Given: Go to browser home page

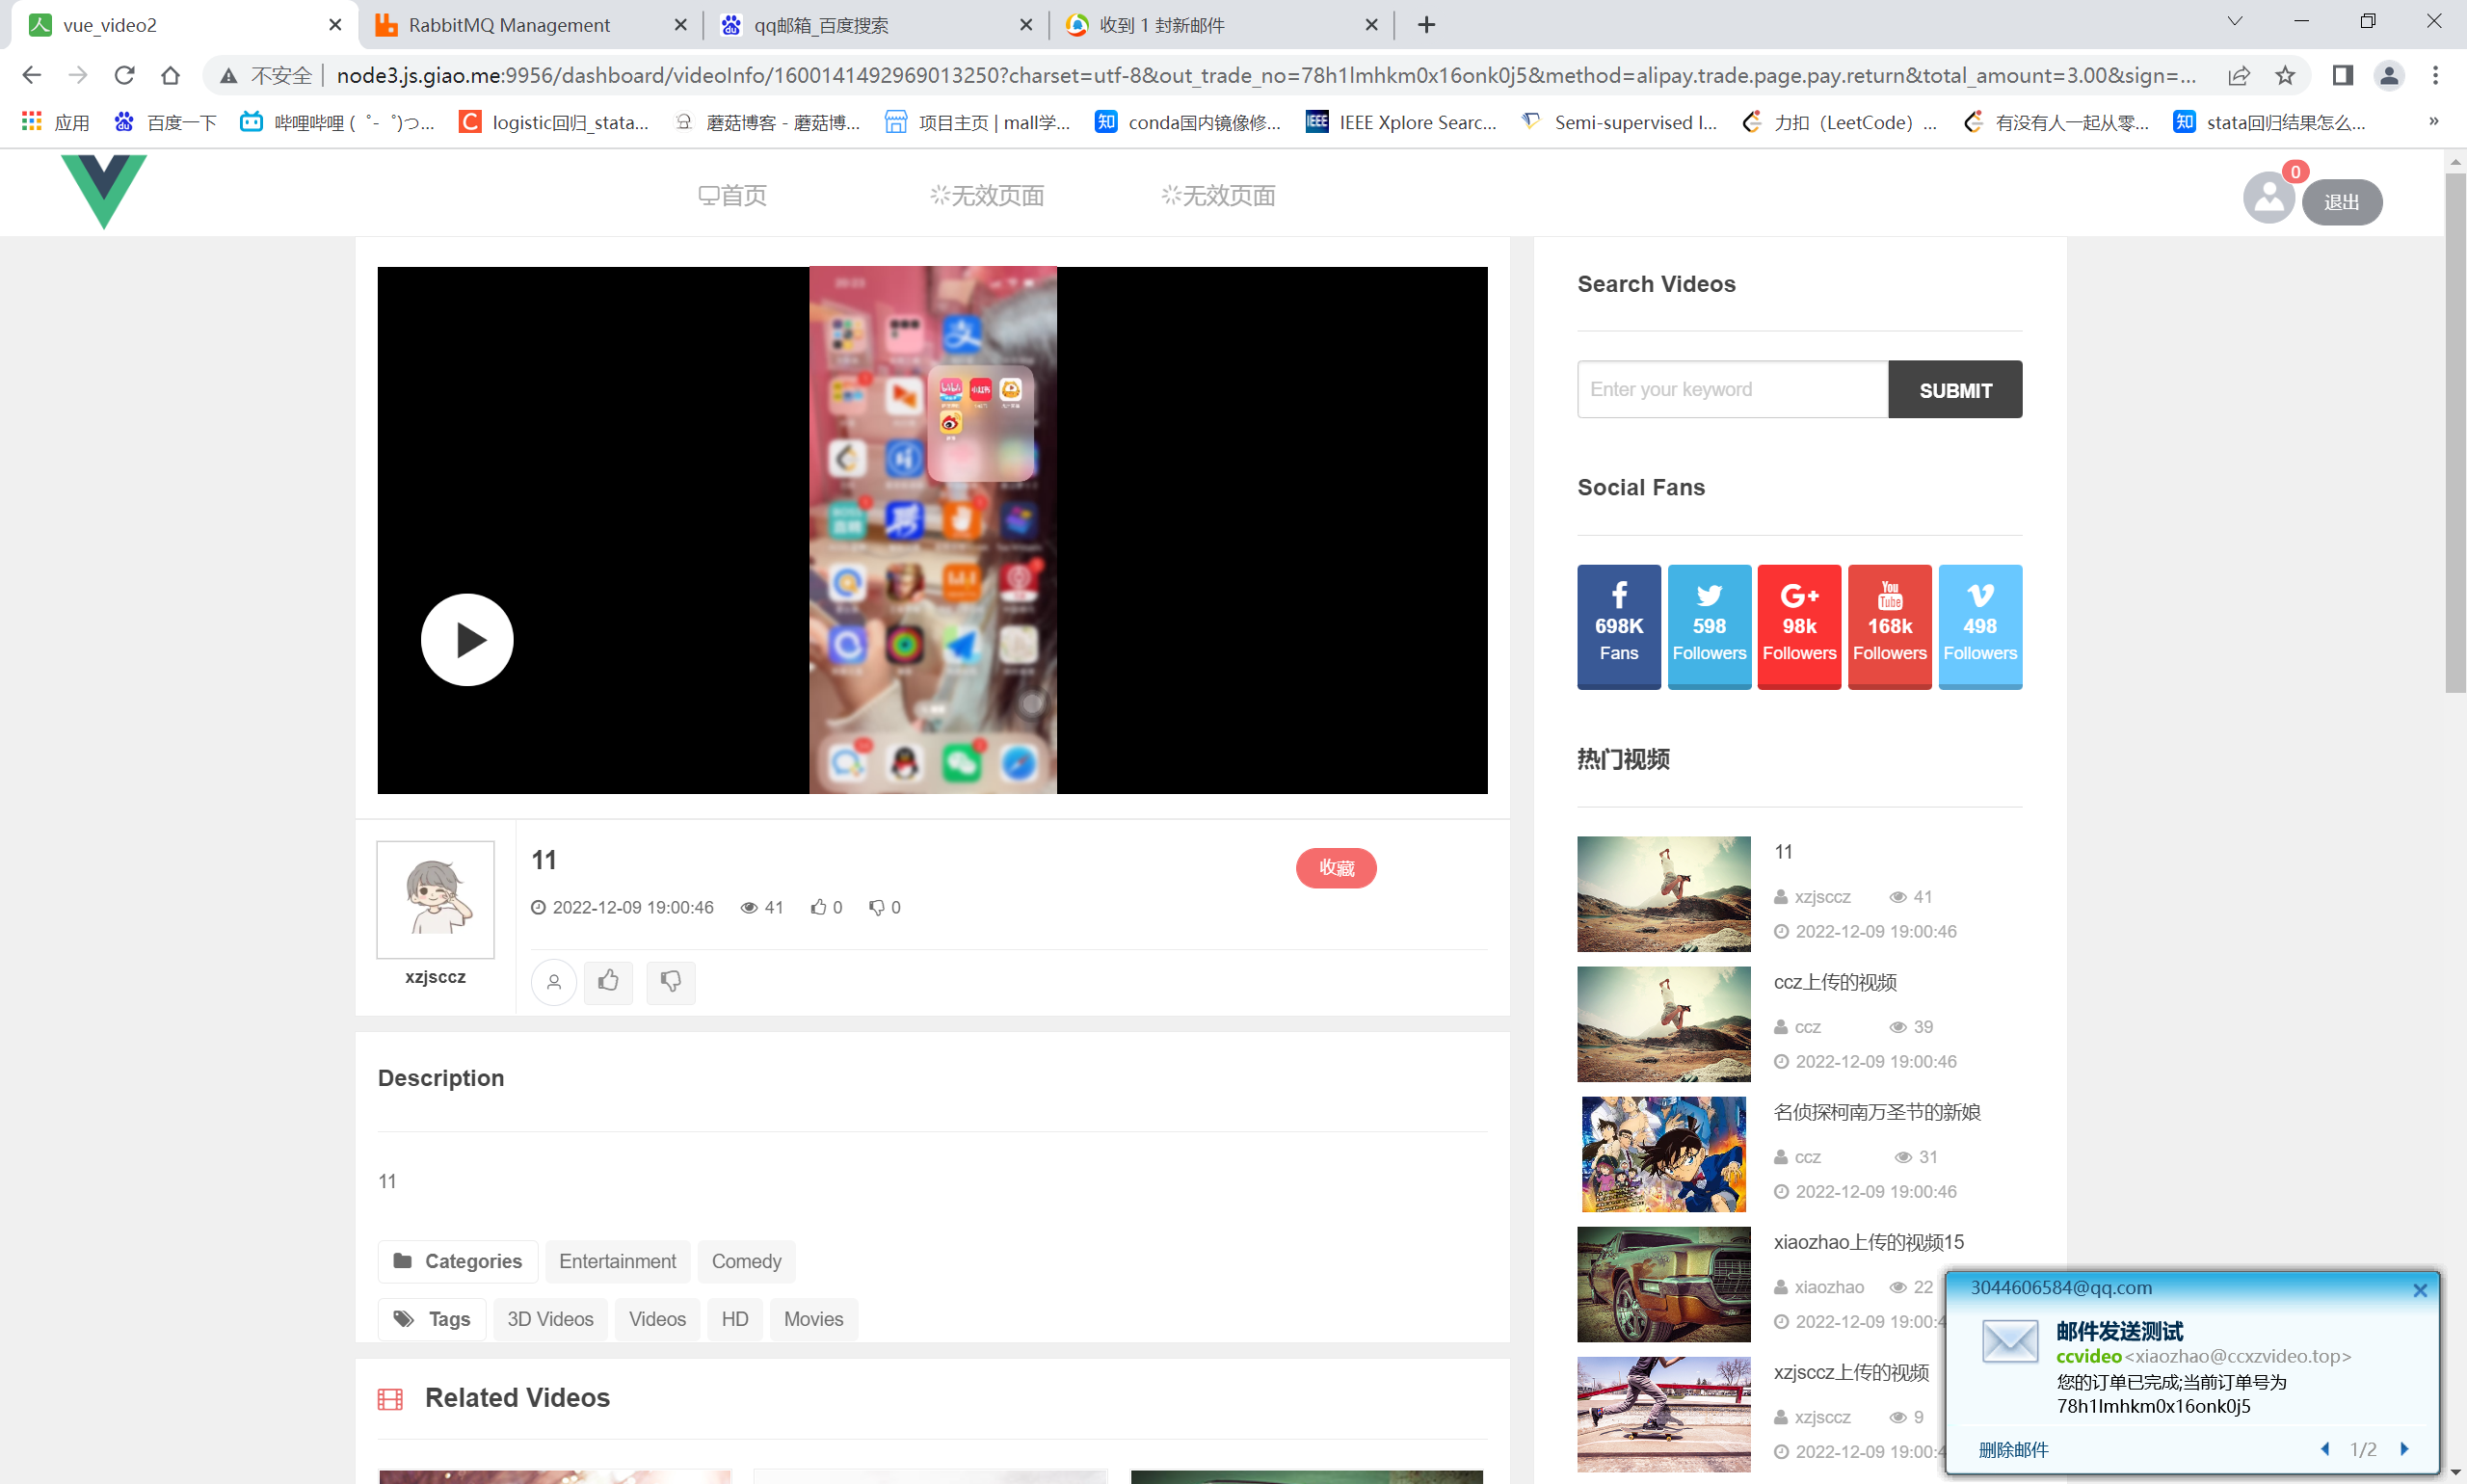Looking at the screenshot, I should pyautogui.click(x=171, y=75).
